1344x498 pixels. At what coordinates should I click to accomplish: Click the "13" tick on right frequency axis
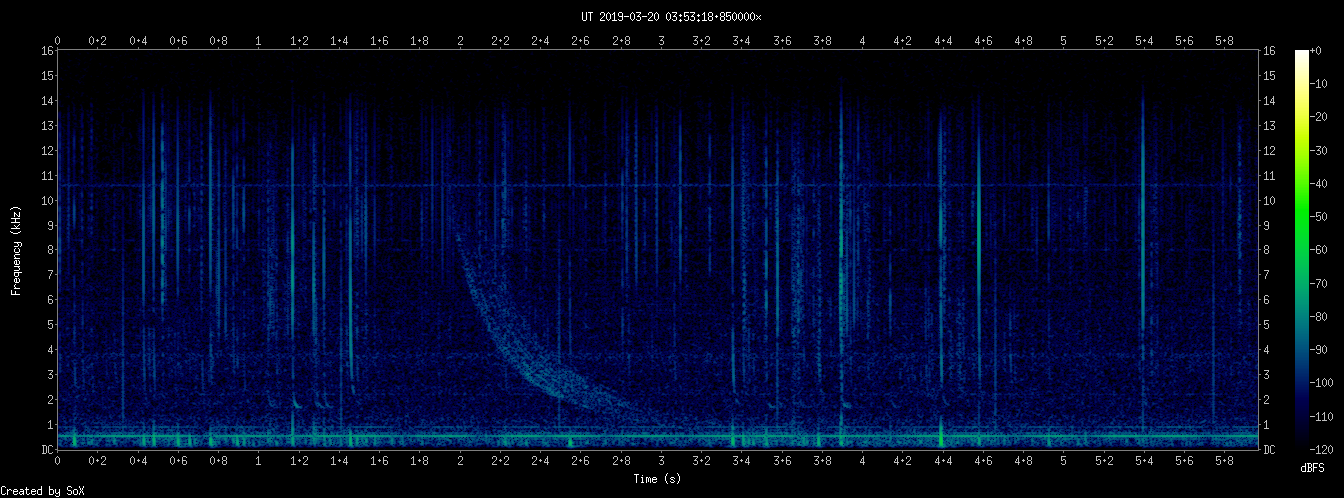pyautogui.click(x=1270, y=125)
